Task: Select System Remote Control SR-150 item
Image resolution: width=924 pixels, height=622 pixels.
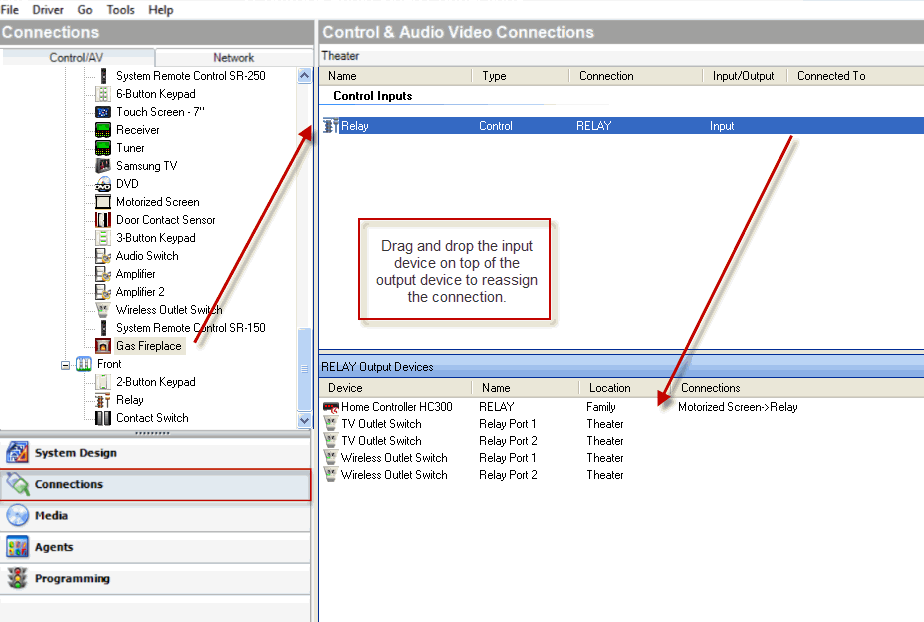Action: (190, 328)
